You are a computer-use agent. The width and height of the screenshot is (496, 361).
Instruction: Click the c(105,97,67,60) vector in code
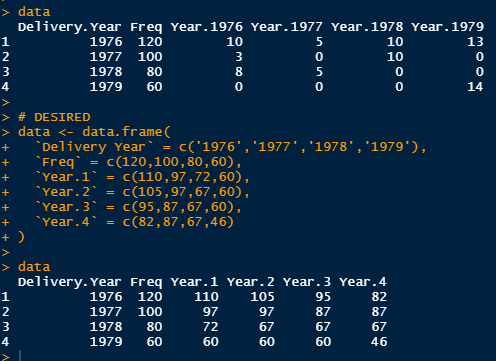click(182, 192)
